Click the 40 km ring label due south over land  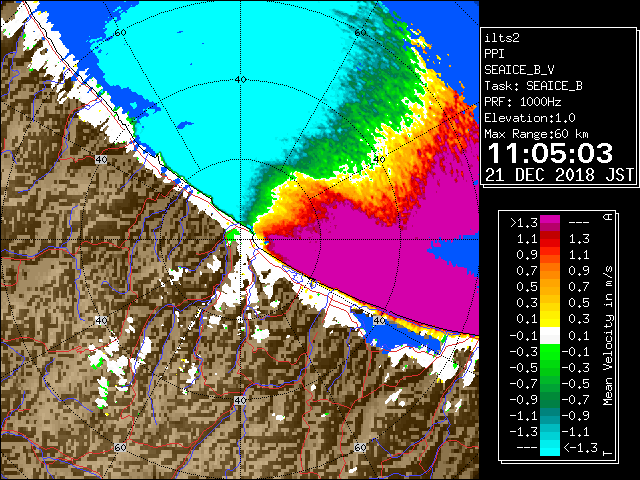tap(240, 400)
